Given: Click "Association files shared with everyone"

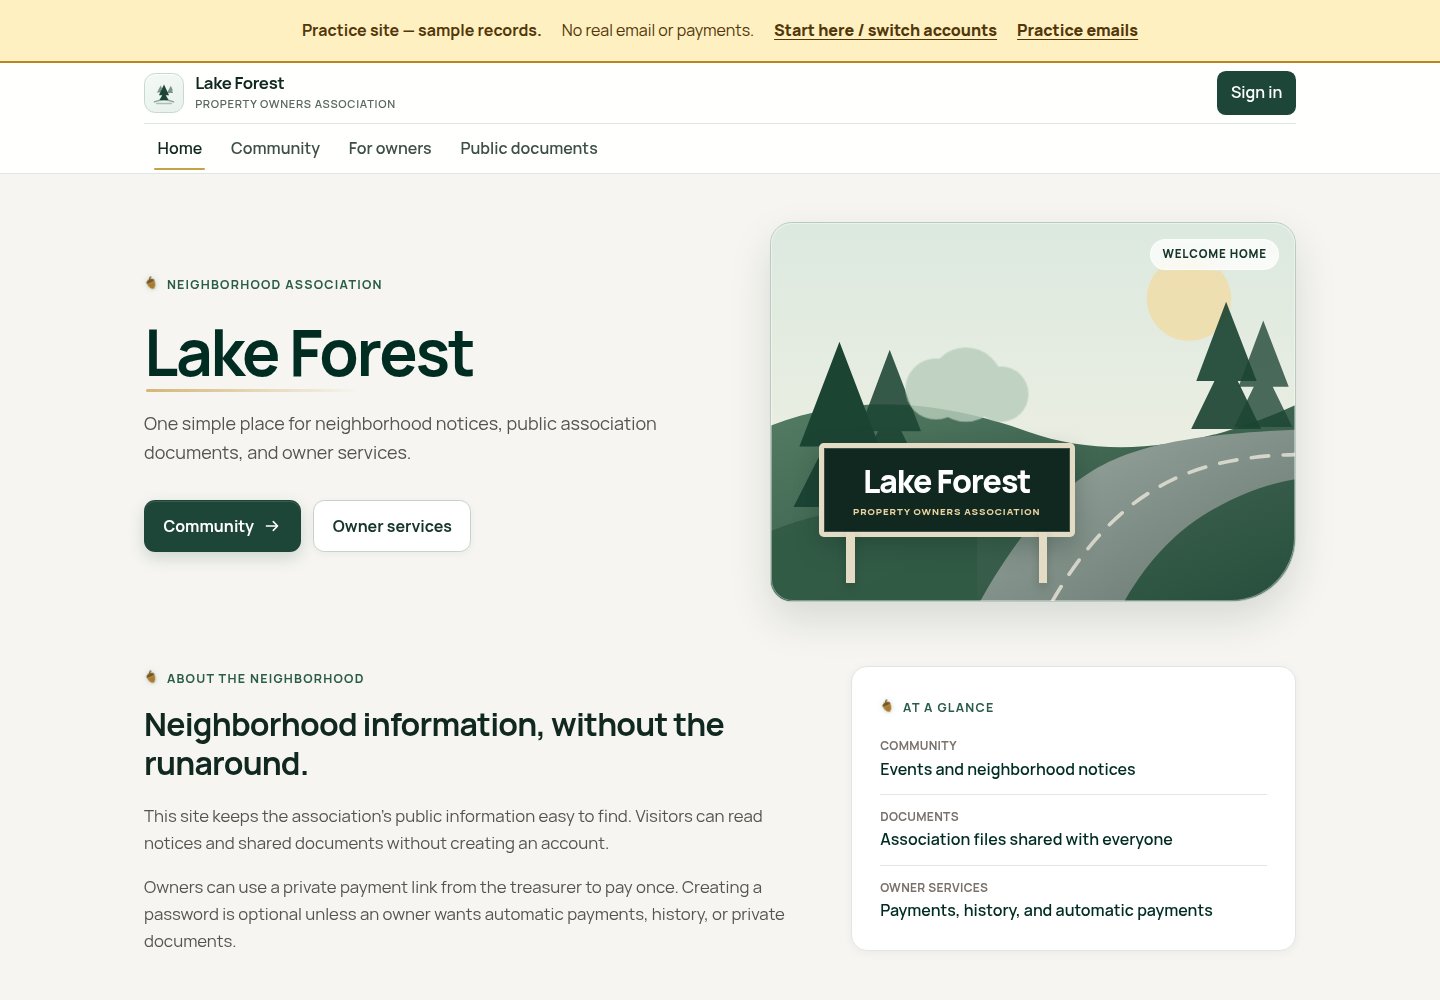Looking at the screenshot, I should pyautogui.click(x=1026, y=839).
